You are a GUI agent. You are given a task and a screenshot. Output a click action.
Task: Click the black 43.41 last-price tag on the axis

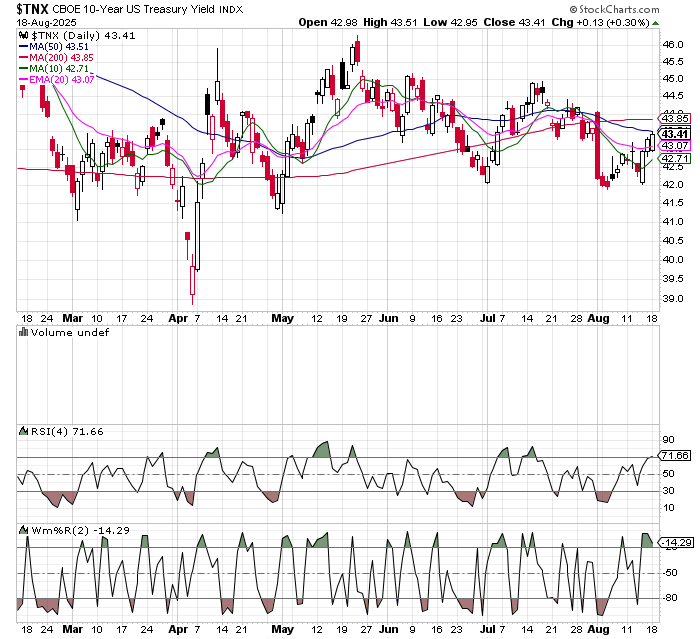[675, 134]
